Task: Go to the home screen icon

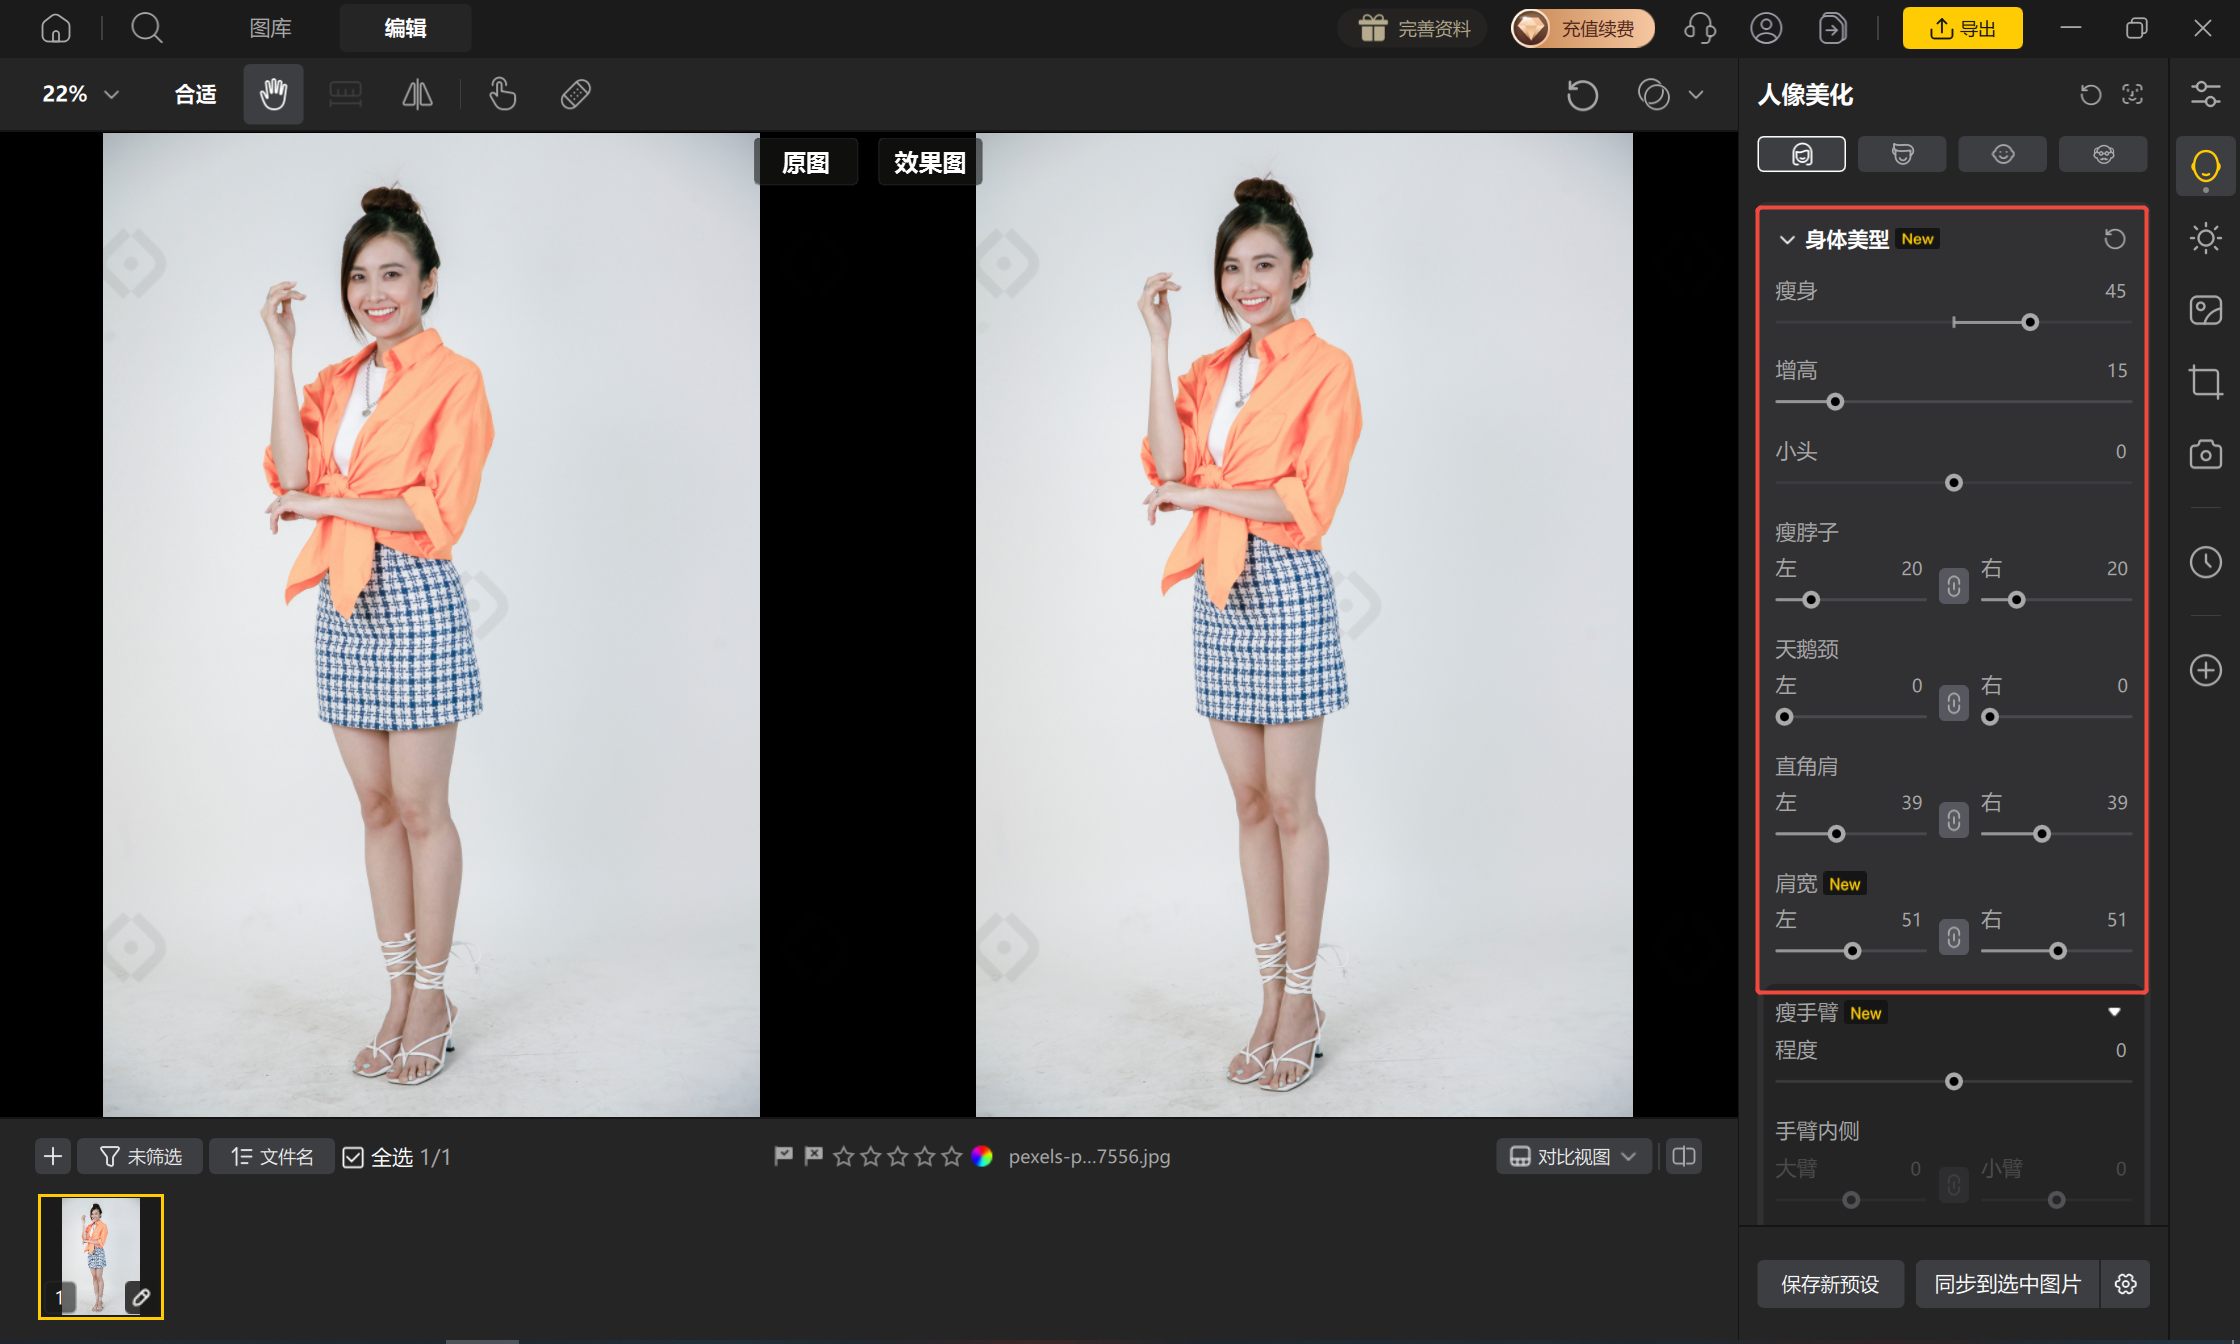Action: (x=56, y=28)
